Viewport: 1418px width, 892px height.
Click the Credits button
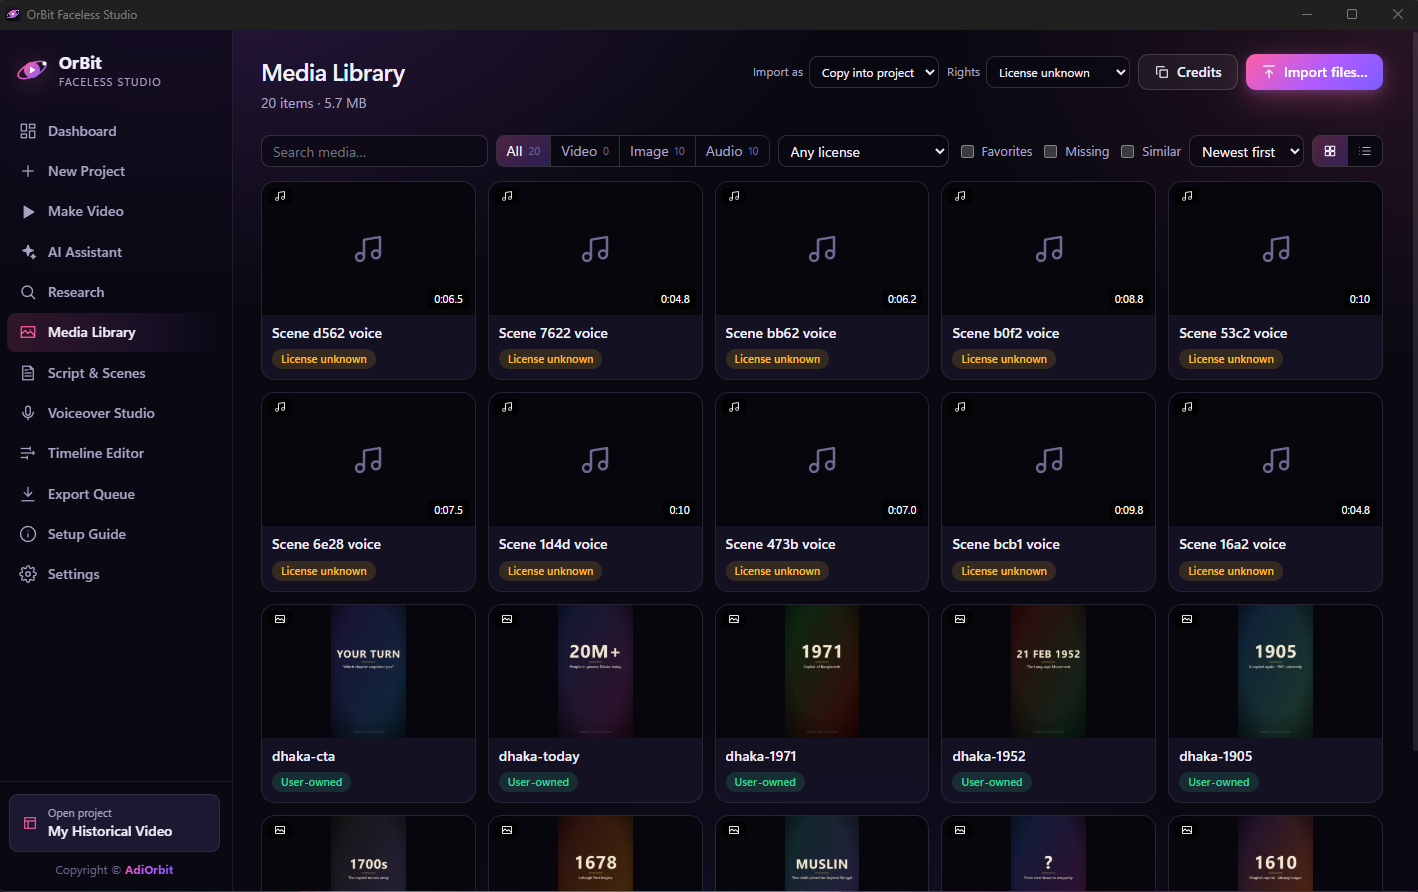point(1188,72)
